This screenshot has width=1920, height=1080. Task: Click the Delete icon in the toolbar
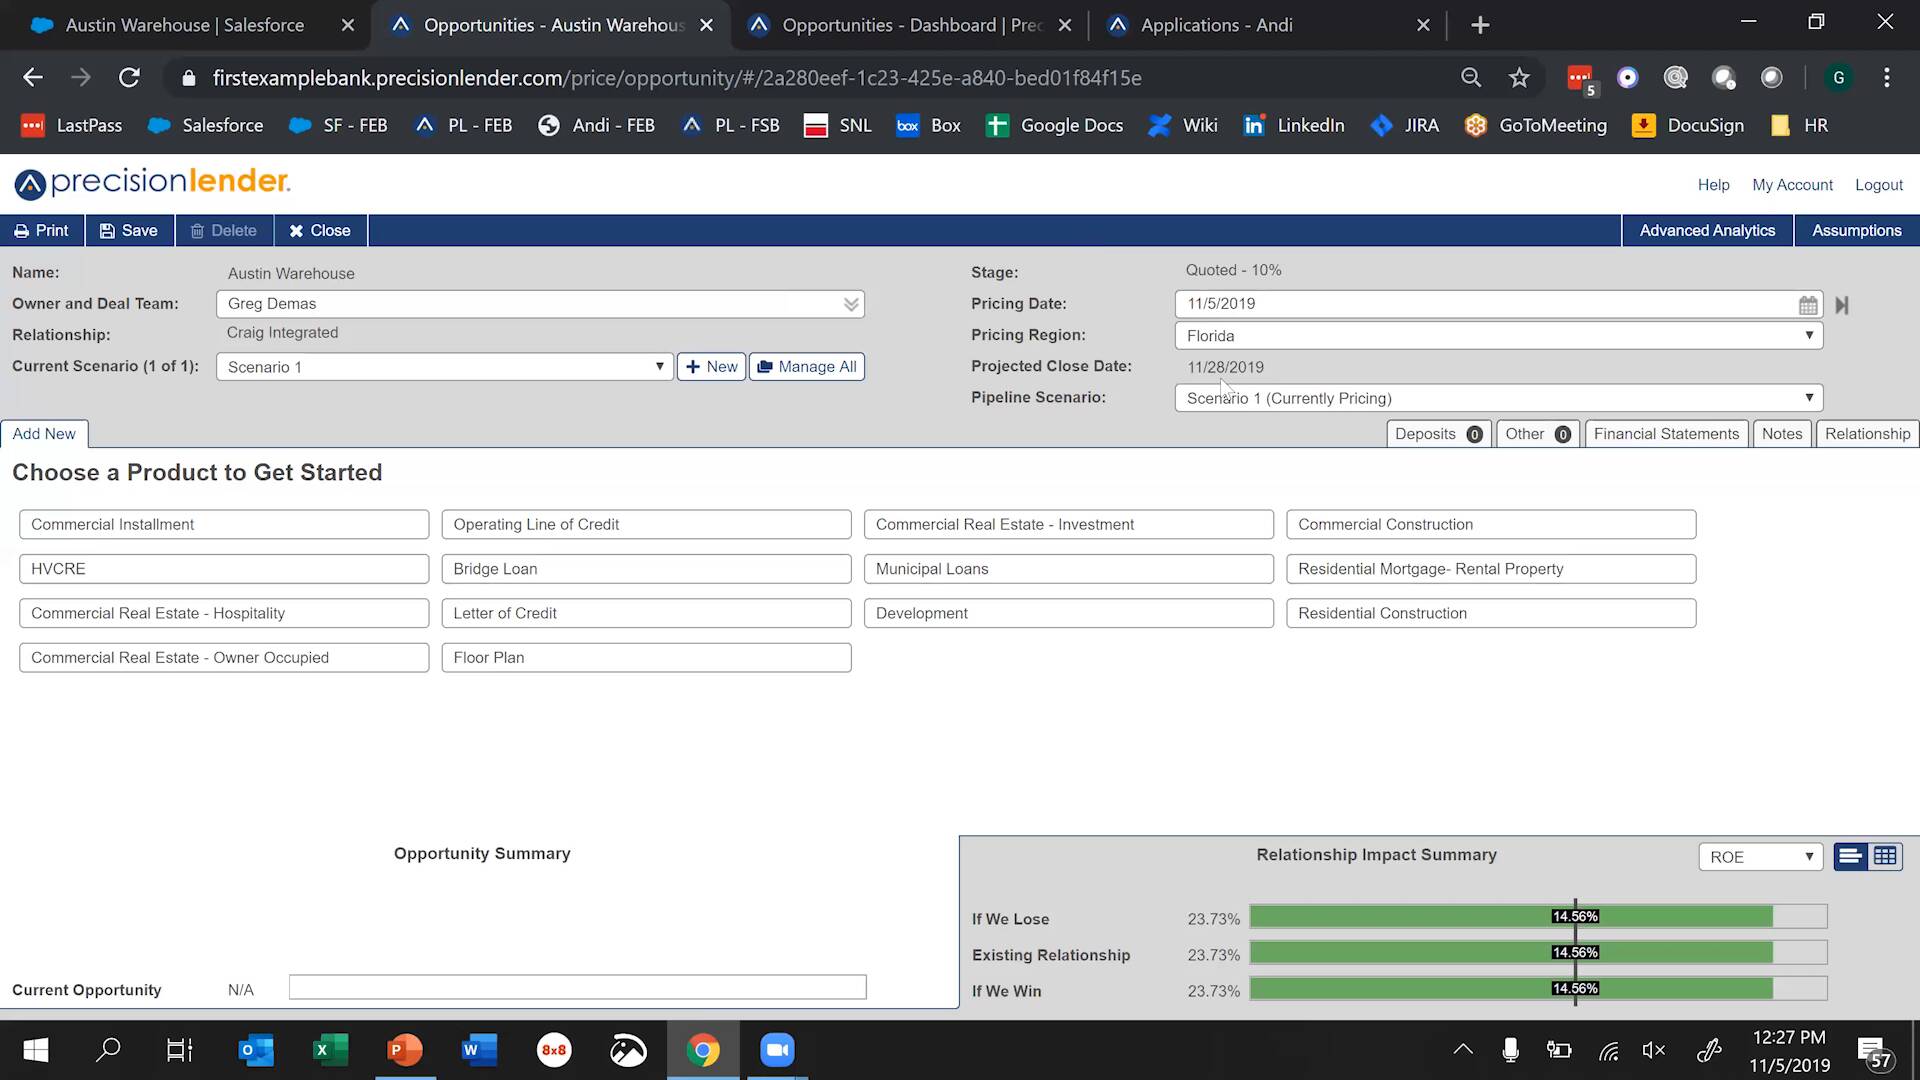click(198, 230)
